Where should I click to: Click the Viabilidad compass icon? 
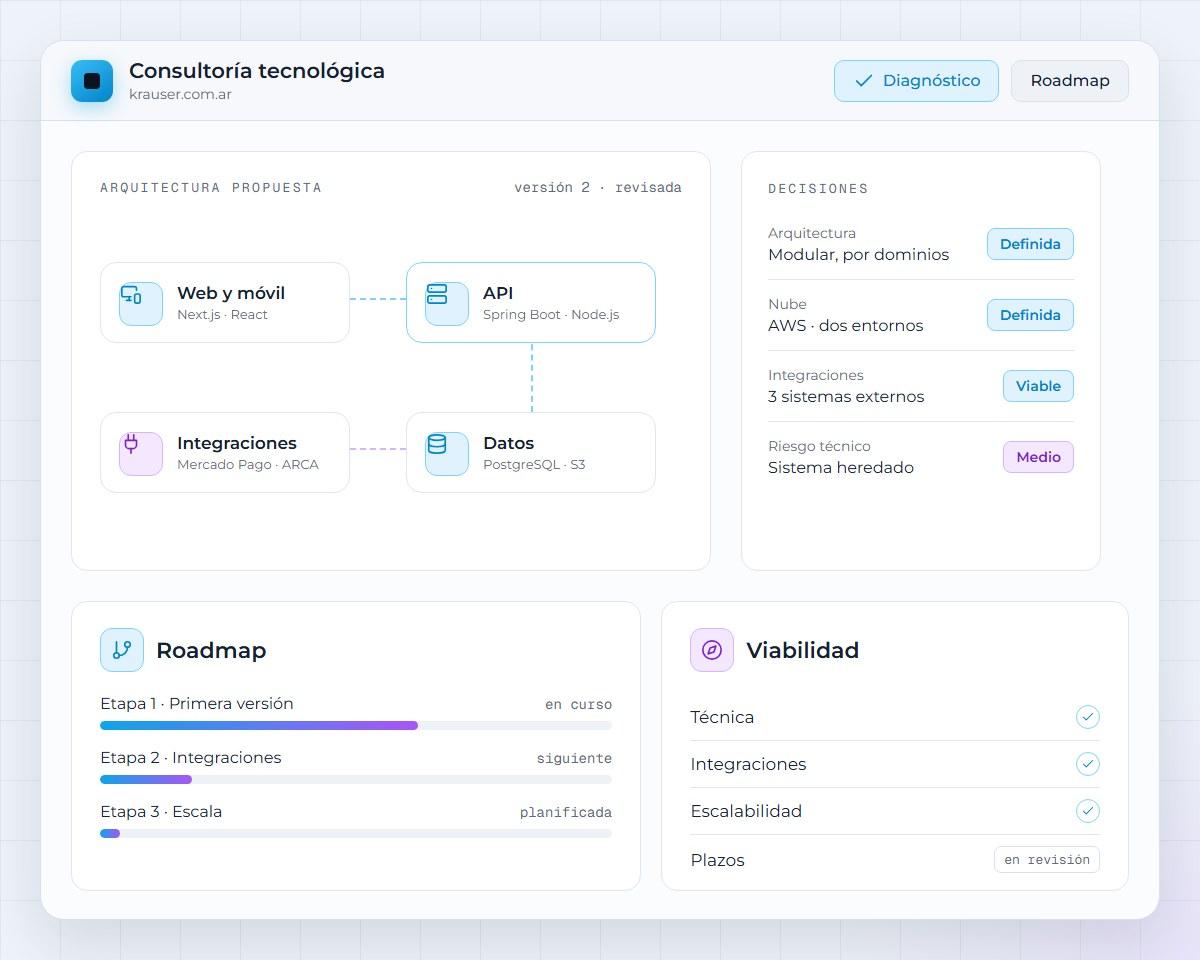(x=712, y=650)
